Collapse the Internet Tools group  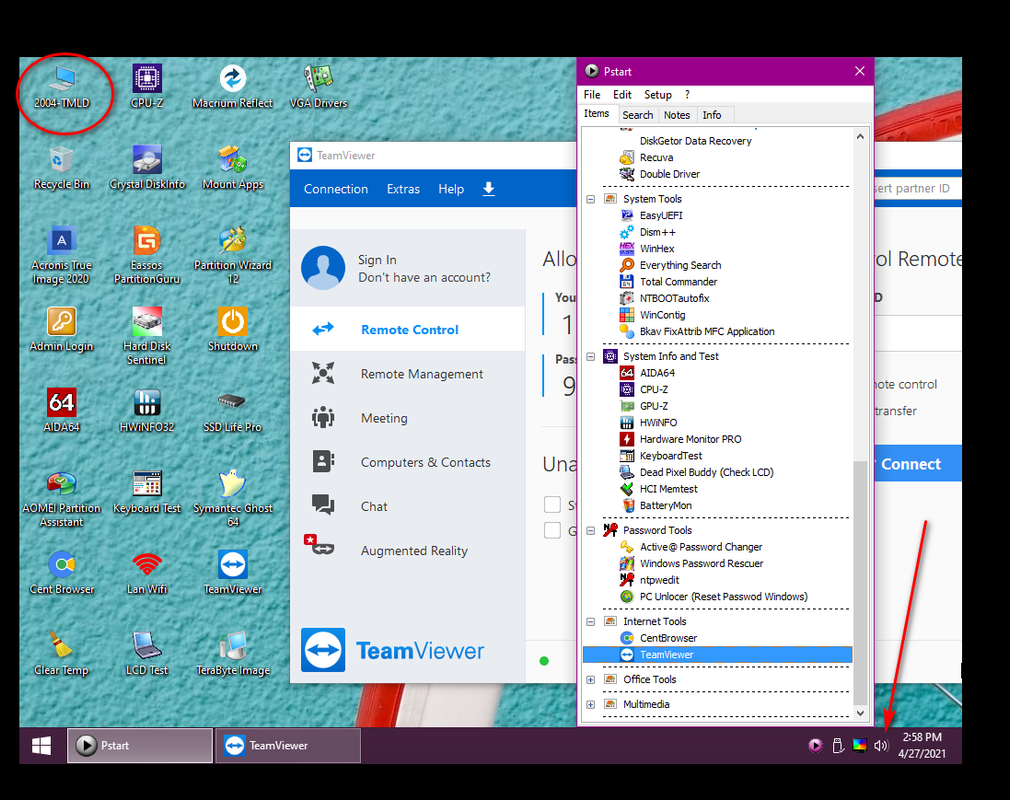[x=591, y=622]
